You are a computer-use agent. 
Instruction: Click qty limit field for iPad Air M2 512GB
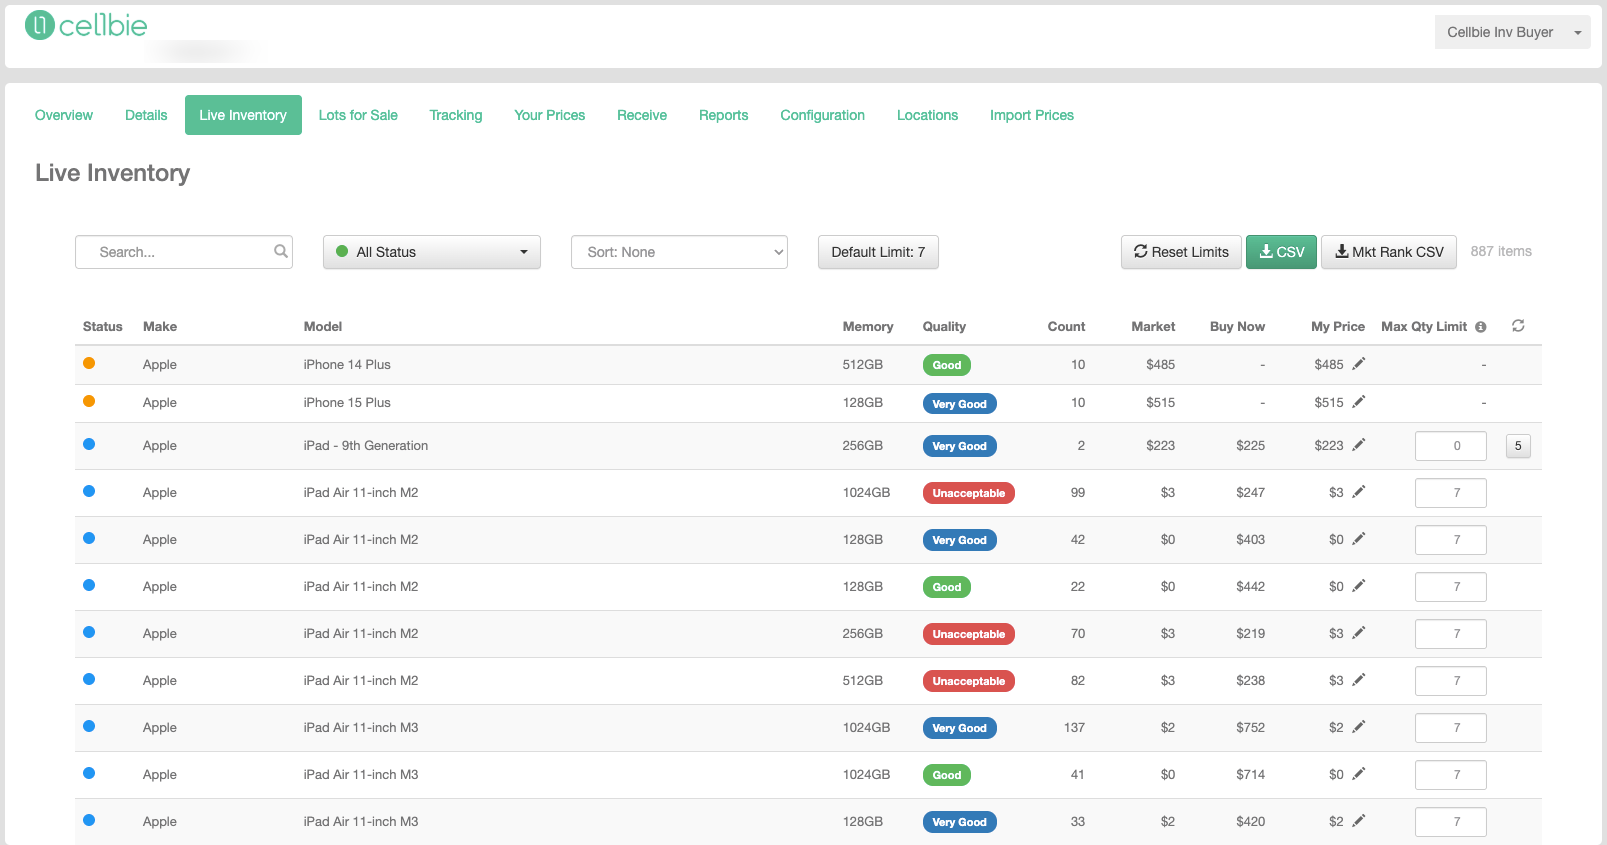point(1451,681)
